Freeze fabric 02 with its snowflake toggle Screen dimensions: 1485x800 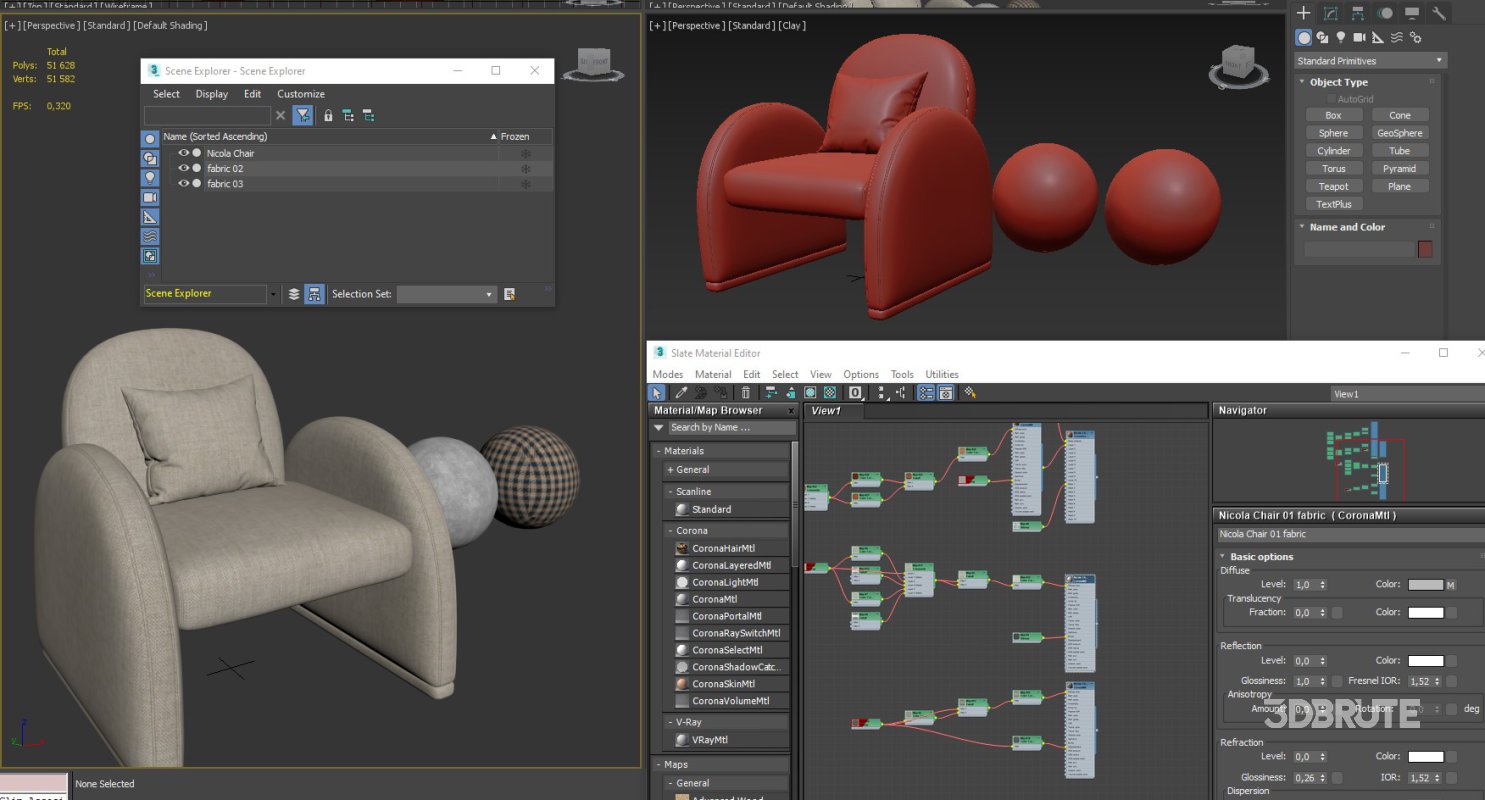click(x=525, y=169)
